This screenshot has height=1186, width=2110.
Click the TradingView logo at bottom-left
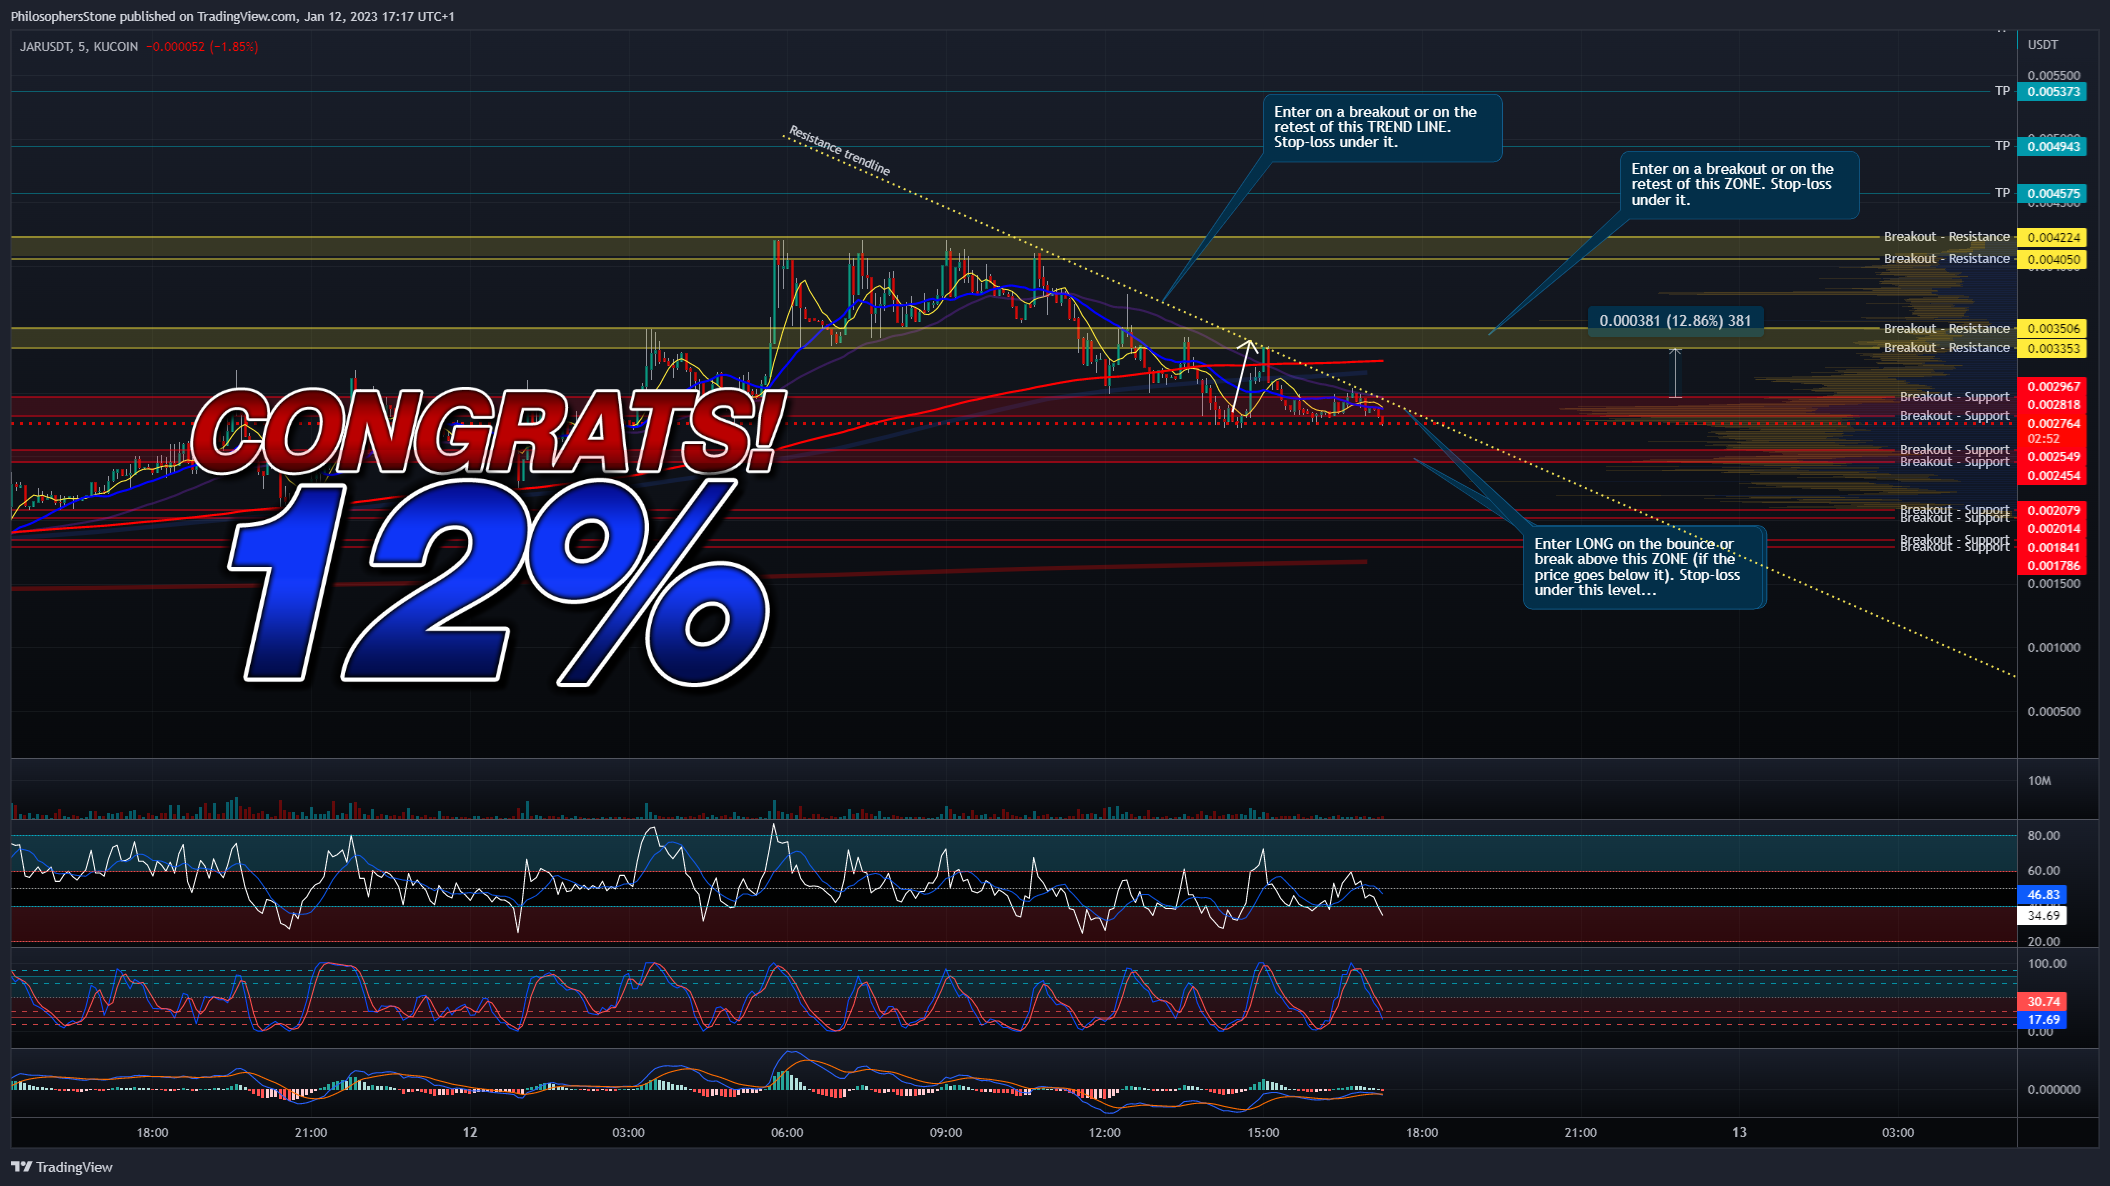[x=62, y=1167]
